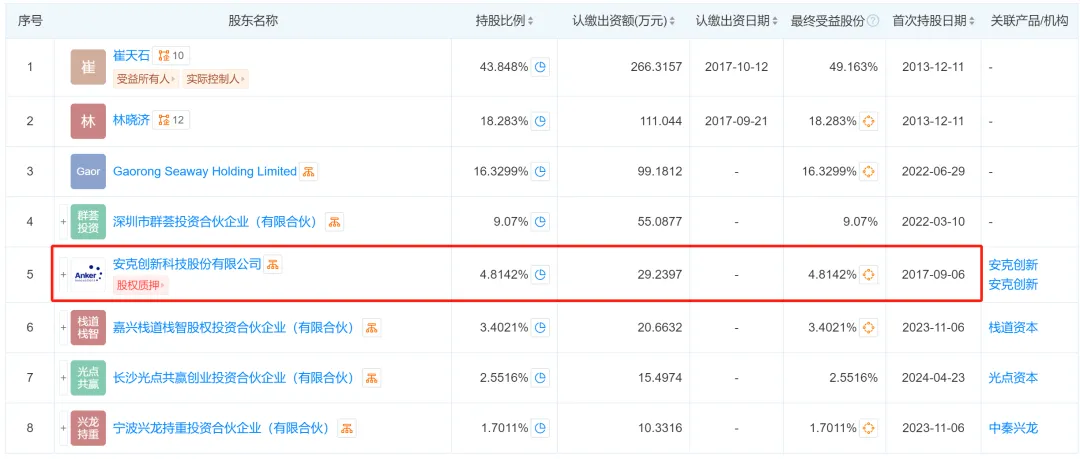Select the 2024-04-23 first holding date

tap(933, 378)
